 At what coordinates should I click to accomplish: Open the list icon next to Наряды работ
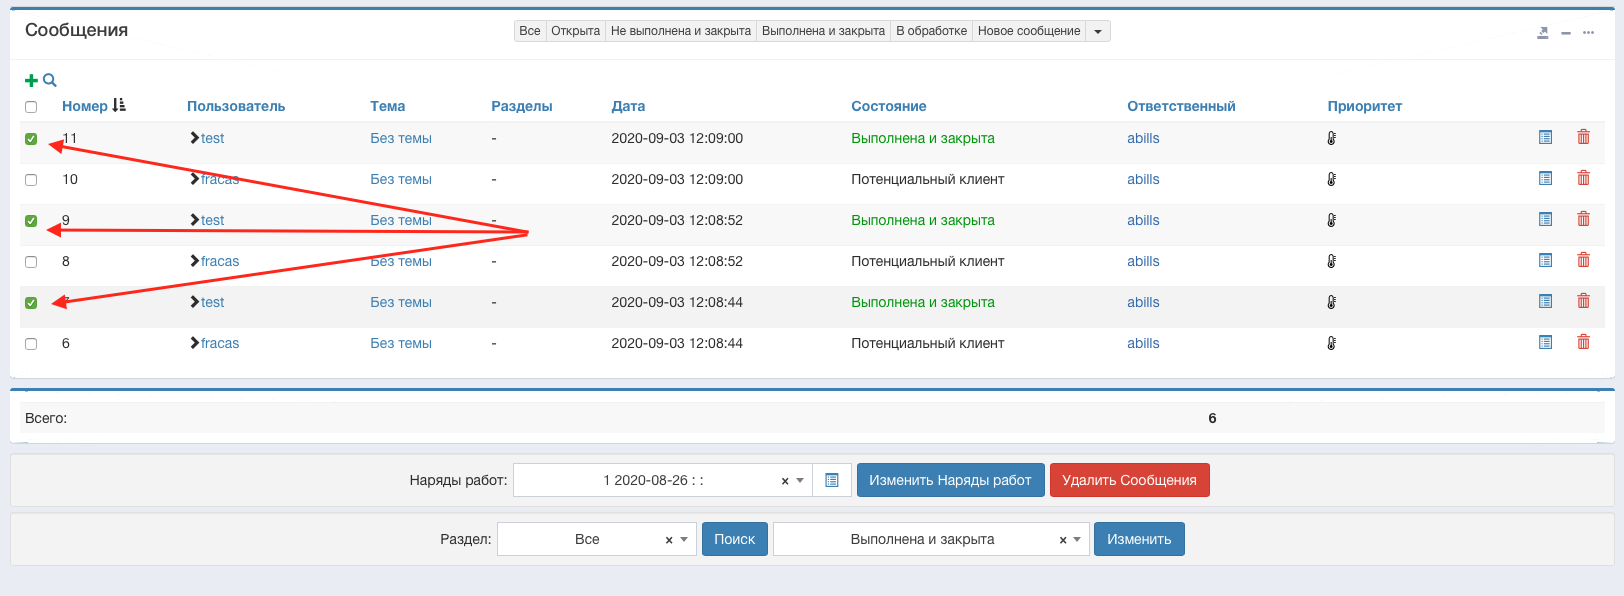(831, 481)
